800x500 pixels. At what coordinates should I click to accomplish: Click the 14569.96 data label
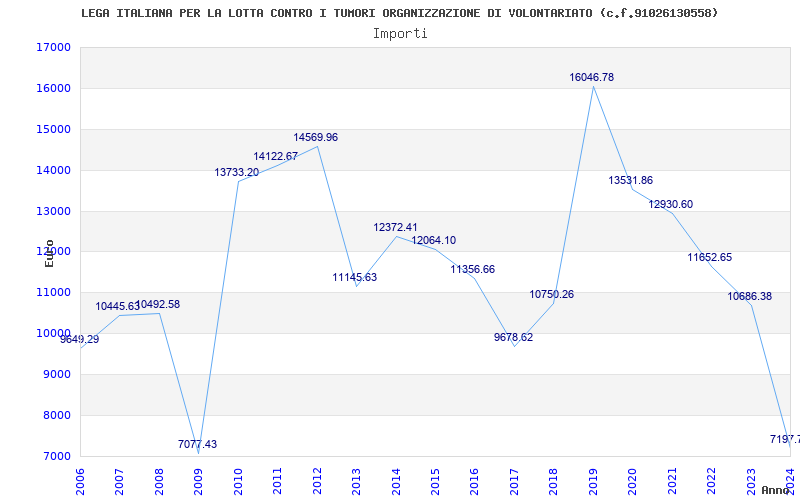click(x=315, y=138)
